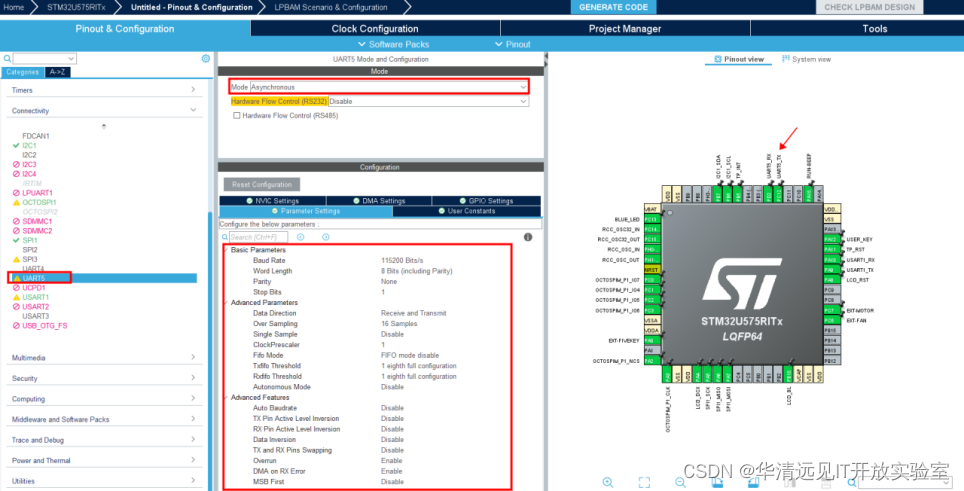Screen dimensions: 964x491
Task: Open the peripheral search combo box
Action: 44,58
